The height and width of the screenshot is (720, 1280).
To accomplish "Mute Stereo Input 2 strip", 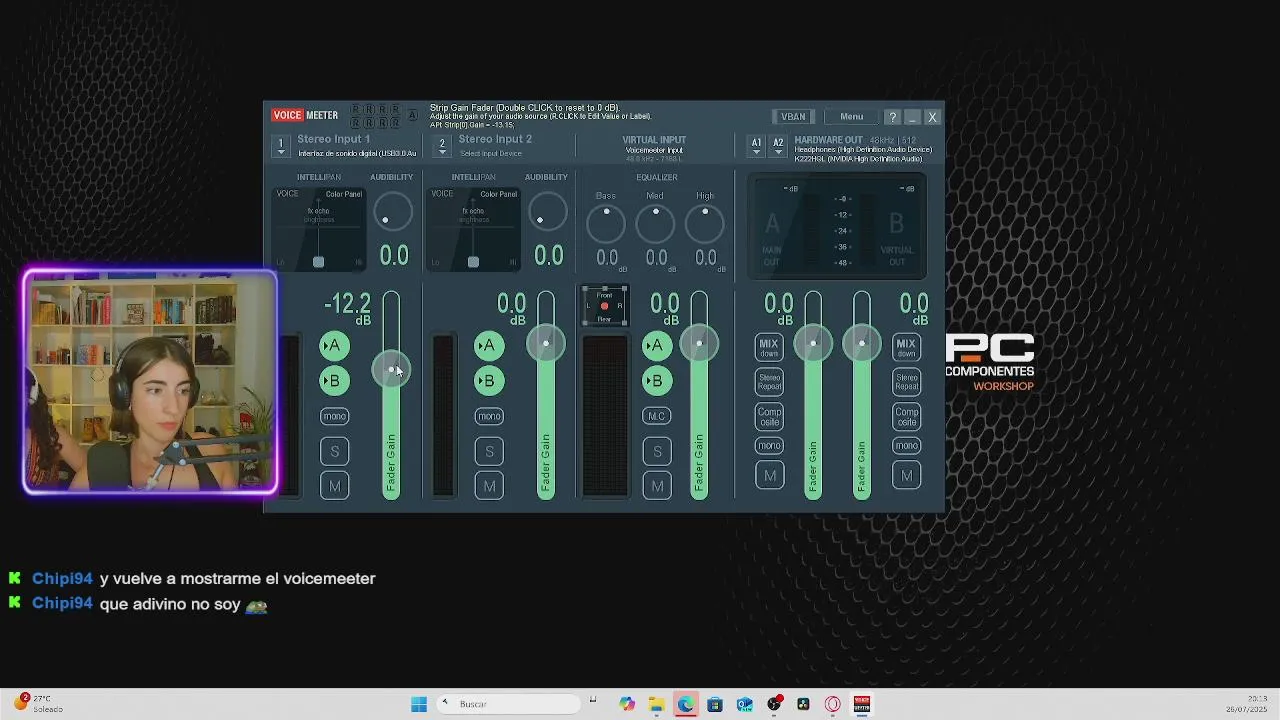I will click(x=488, y=486).
